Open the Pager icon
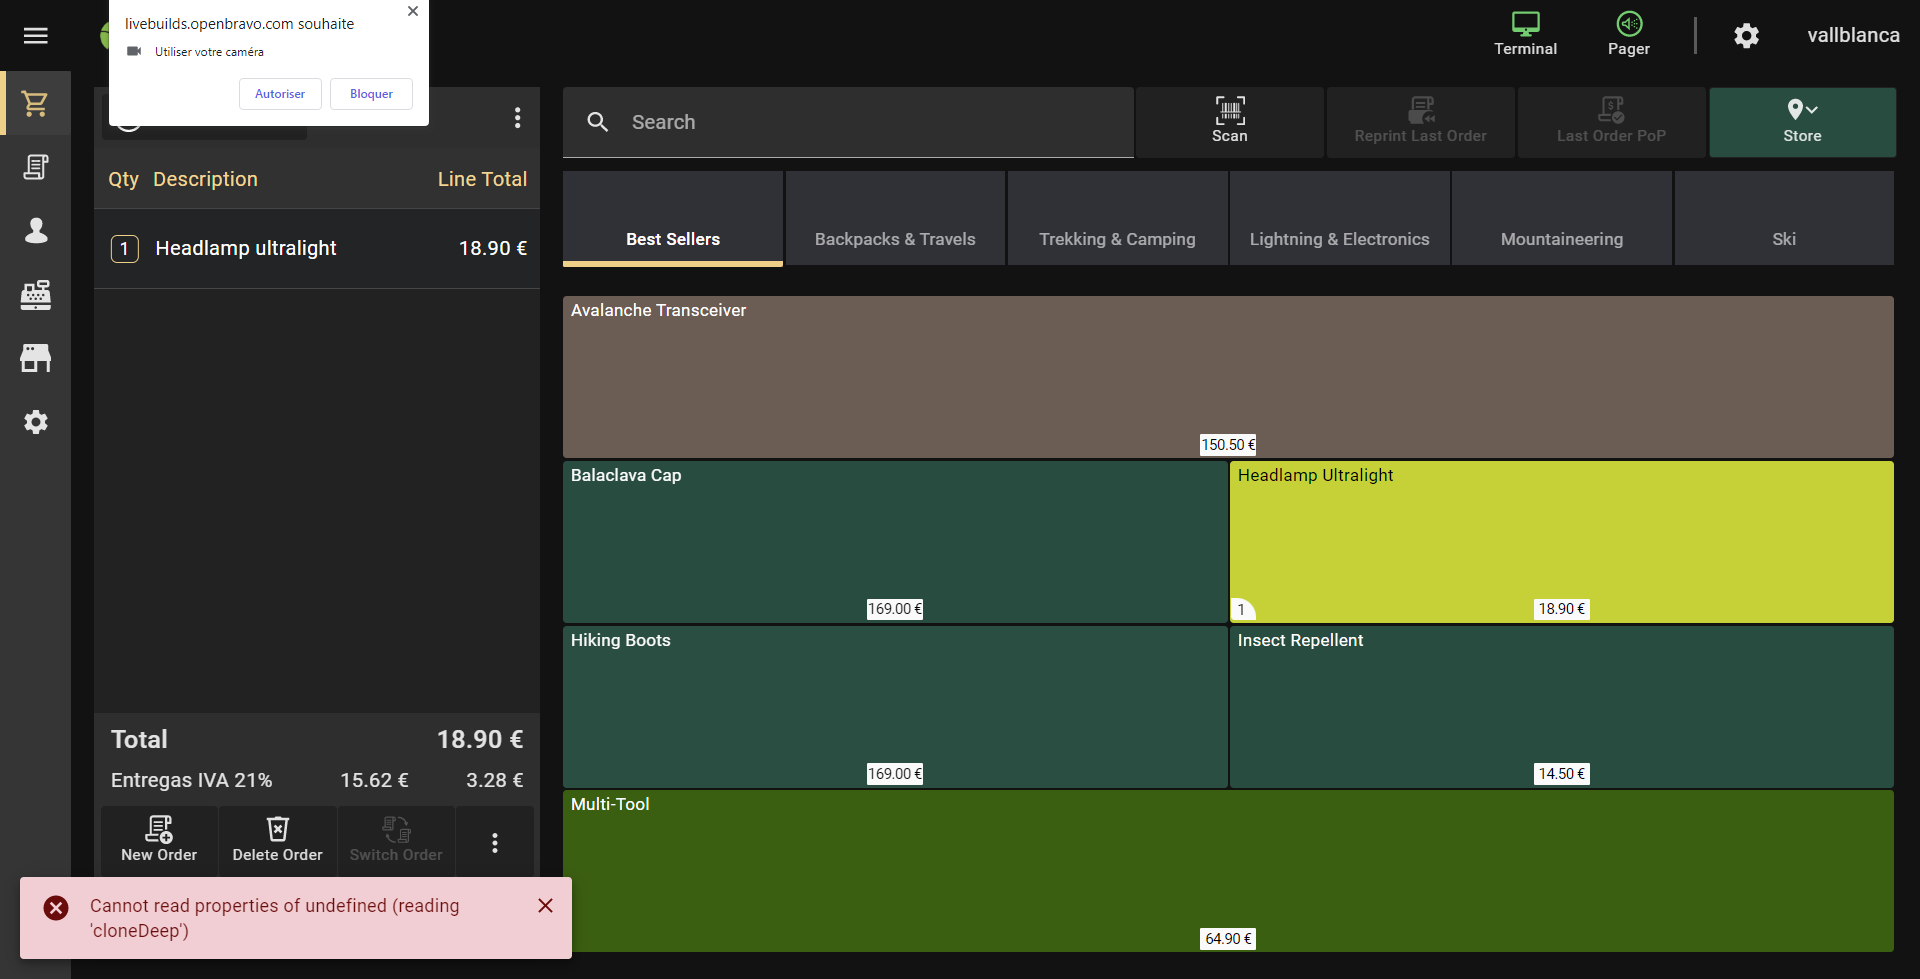1920x979 pixels. (1628, 34)
